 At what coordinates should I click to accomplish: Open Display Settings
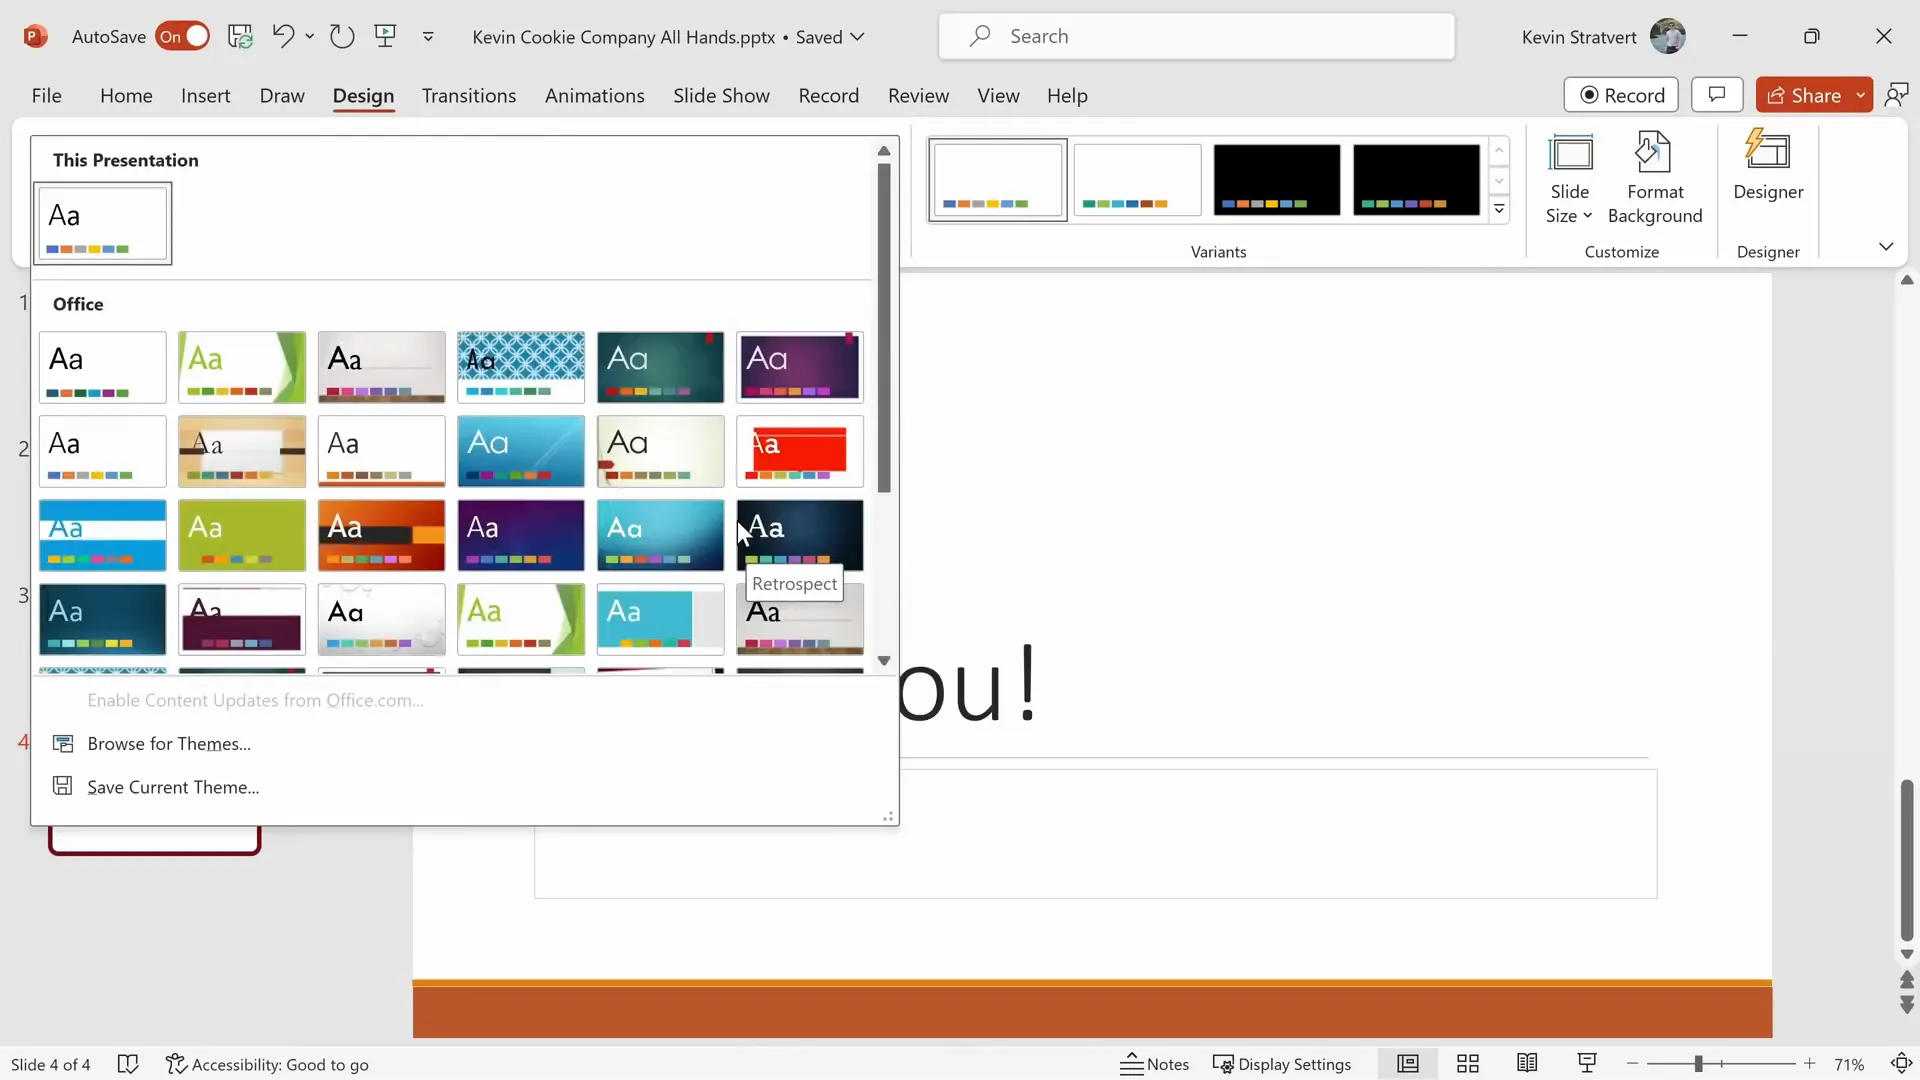click(1282, 1064)
